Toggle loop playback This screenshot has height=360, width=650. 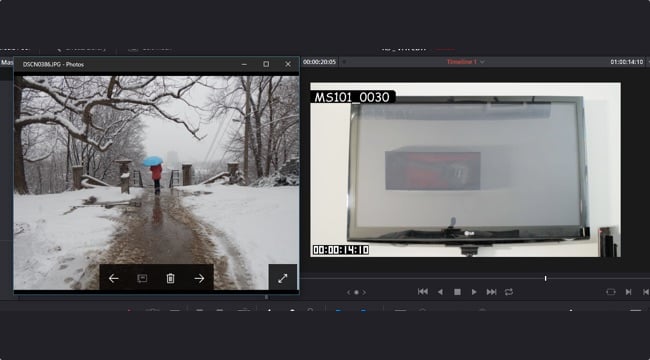(509, 292)
